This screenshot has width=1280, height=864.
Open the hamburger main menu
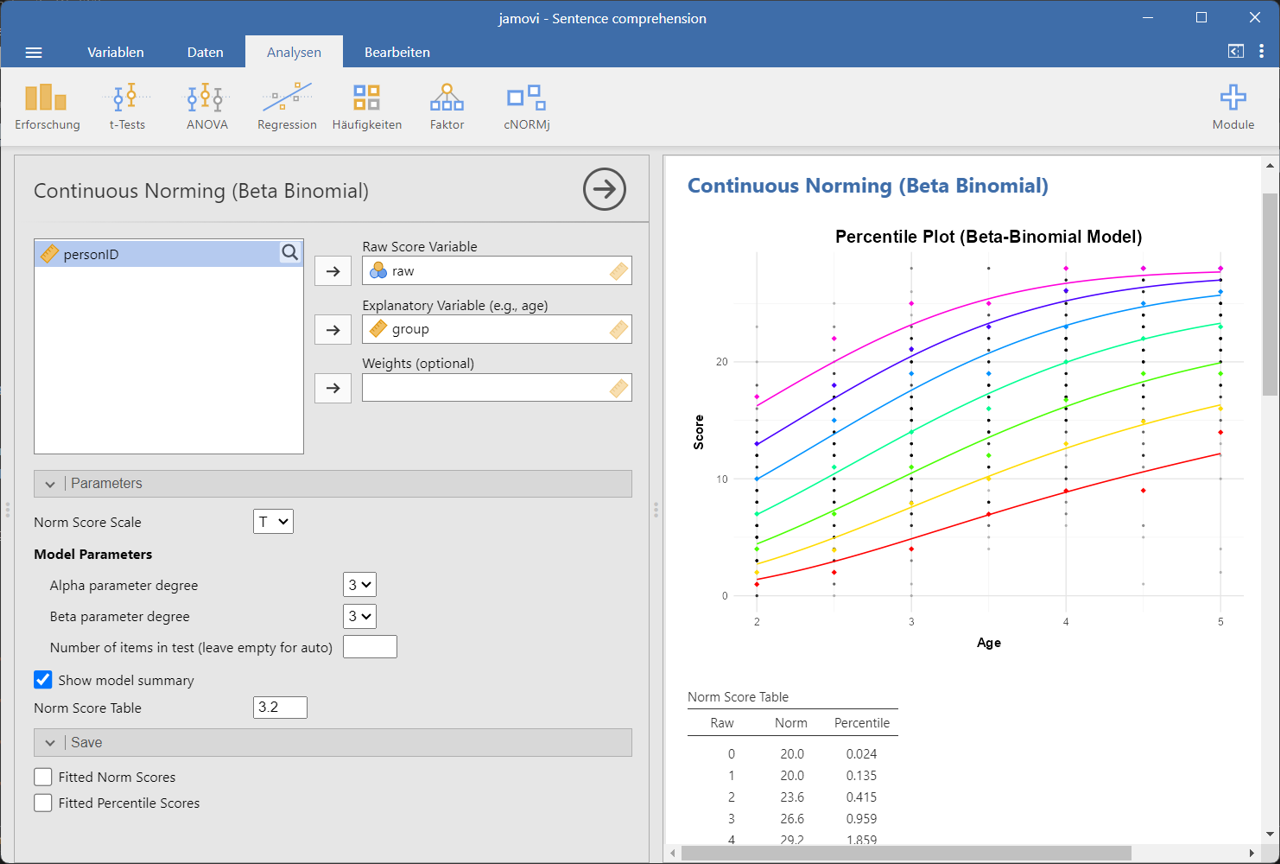[x=34, y=53]
